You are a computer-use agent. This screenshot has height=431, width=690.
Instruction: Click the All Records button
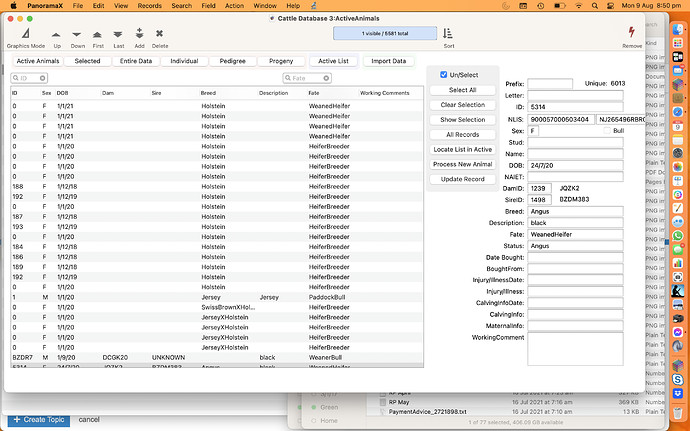[x=462, y=135]
